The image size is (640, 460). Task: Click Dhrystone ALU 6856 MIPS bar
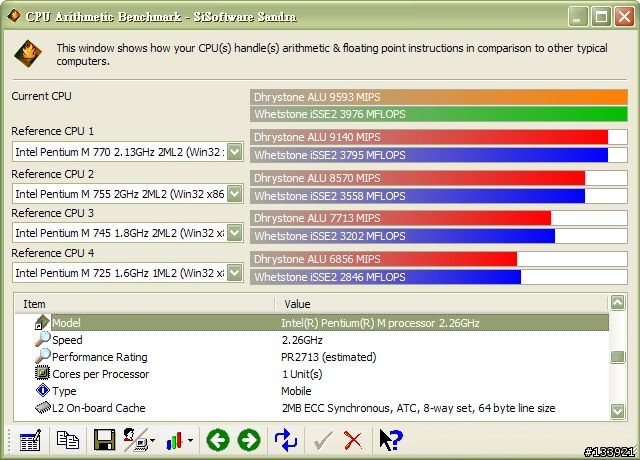point(439,259)
